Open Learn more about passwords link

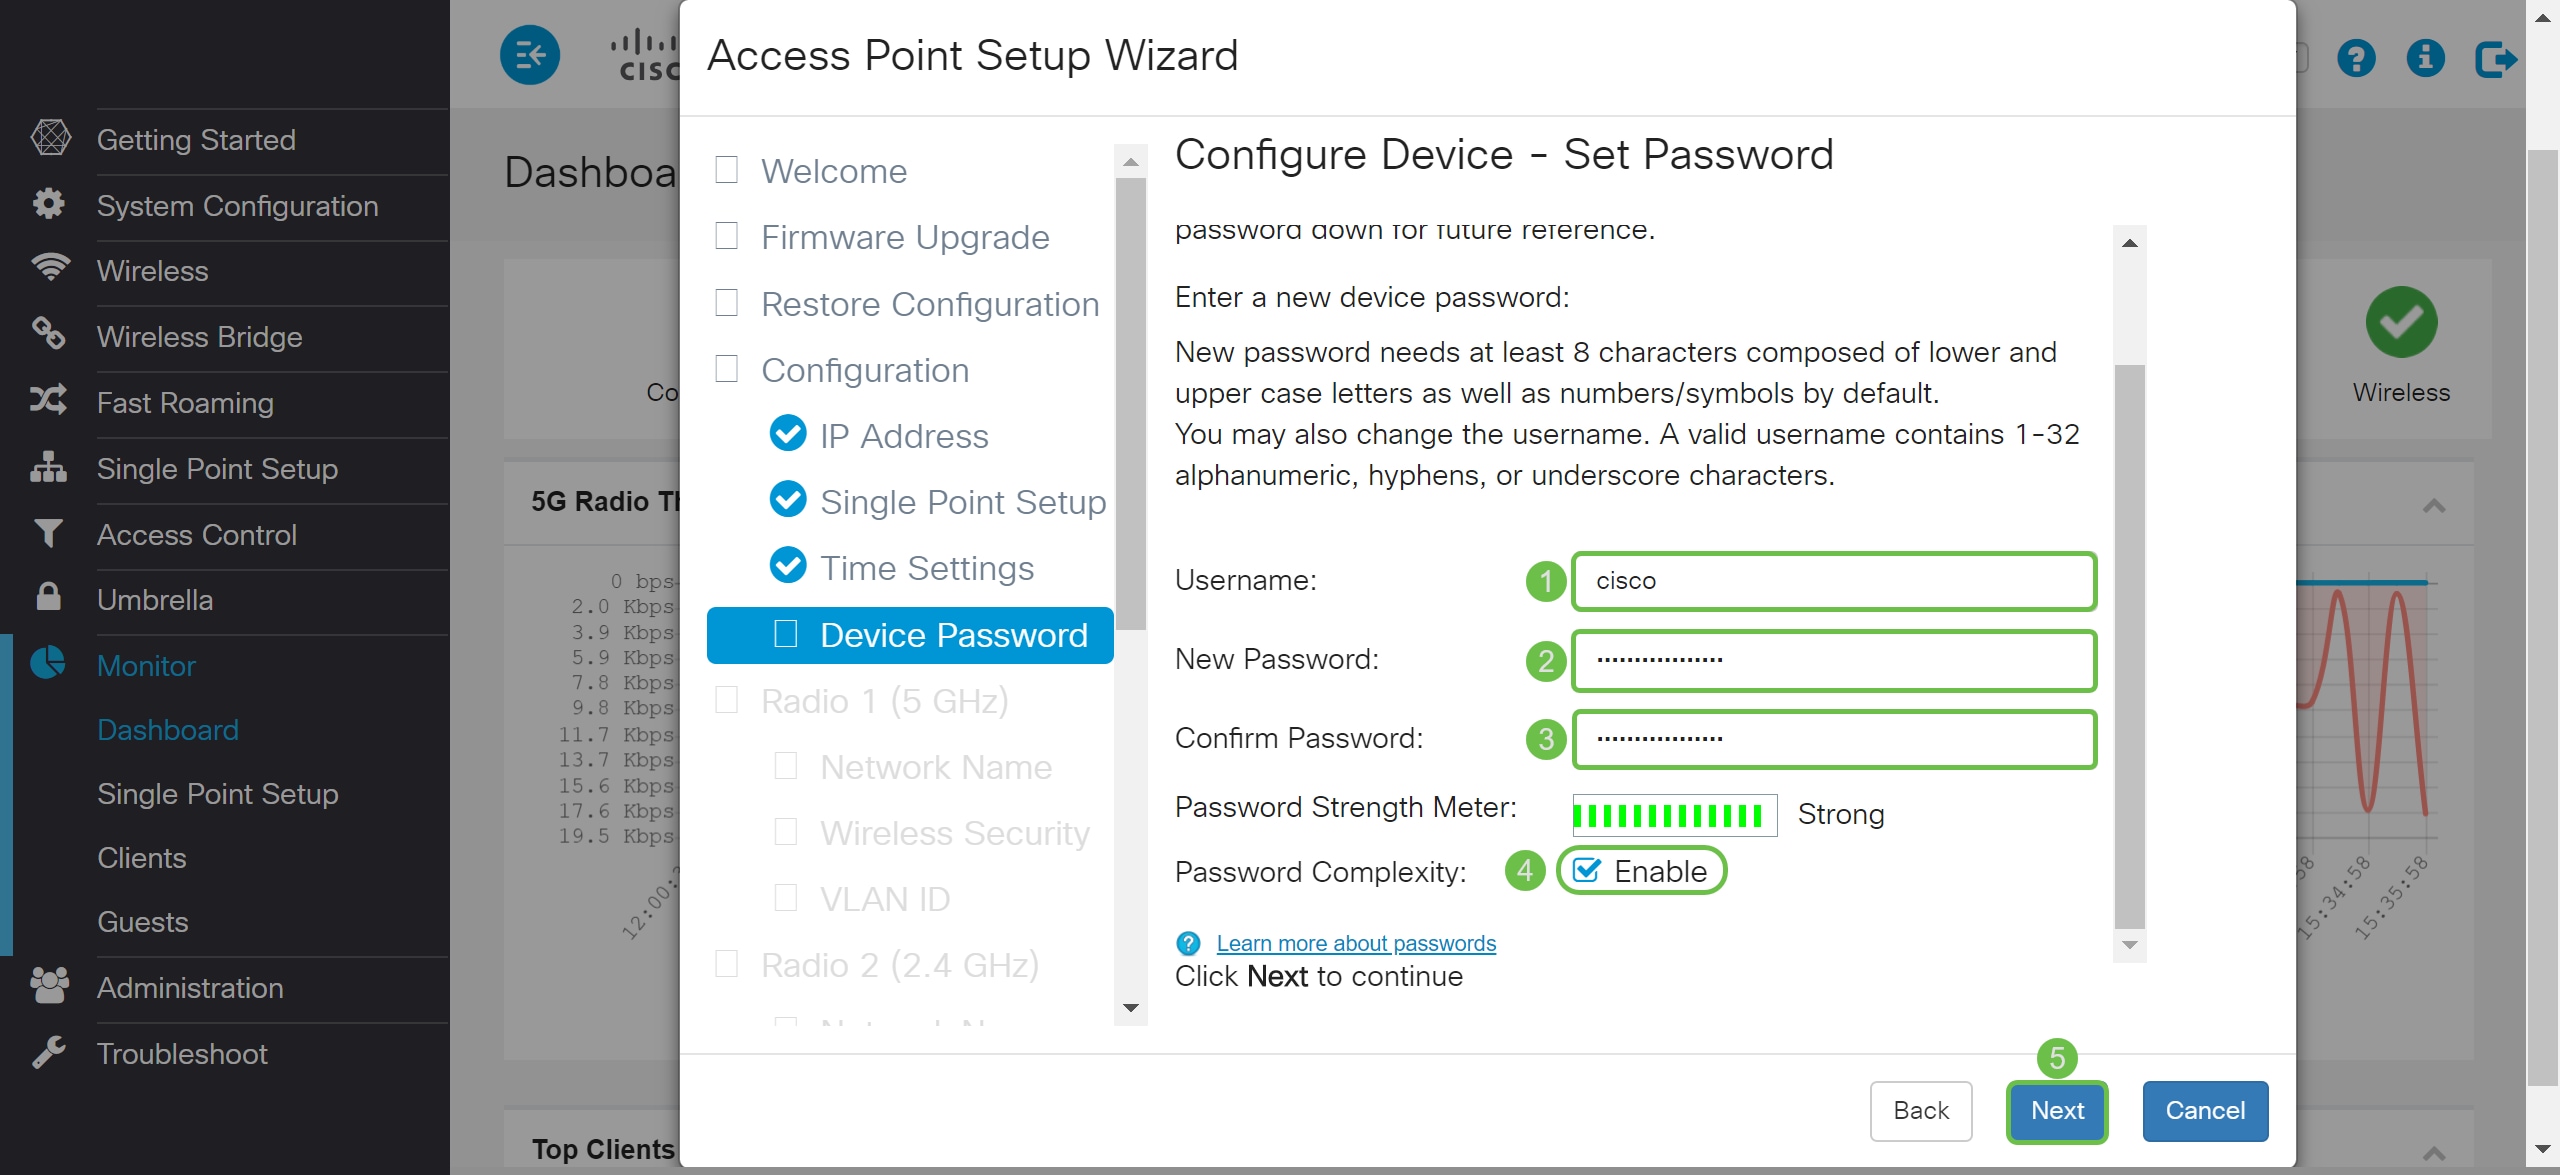click(1356, 943)
